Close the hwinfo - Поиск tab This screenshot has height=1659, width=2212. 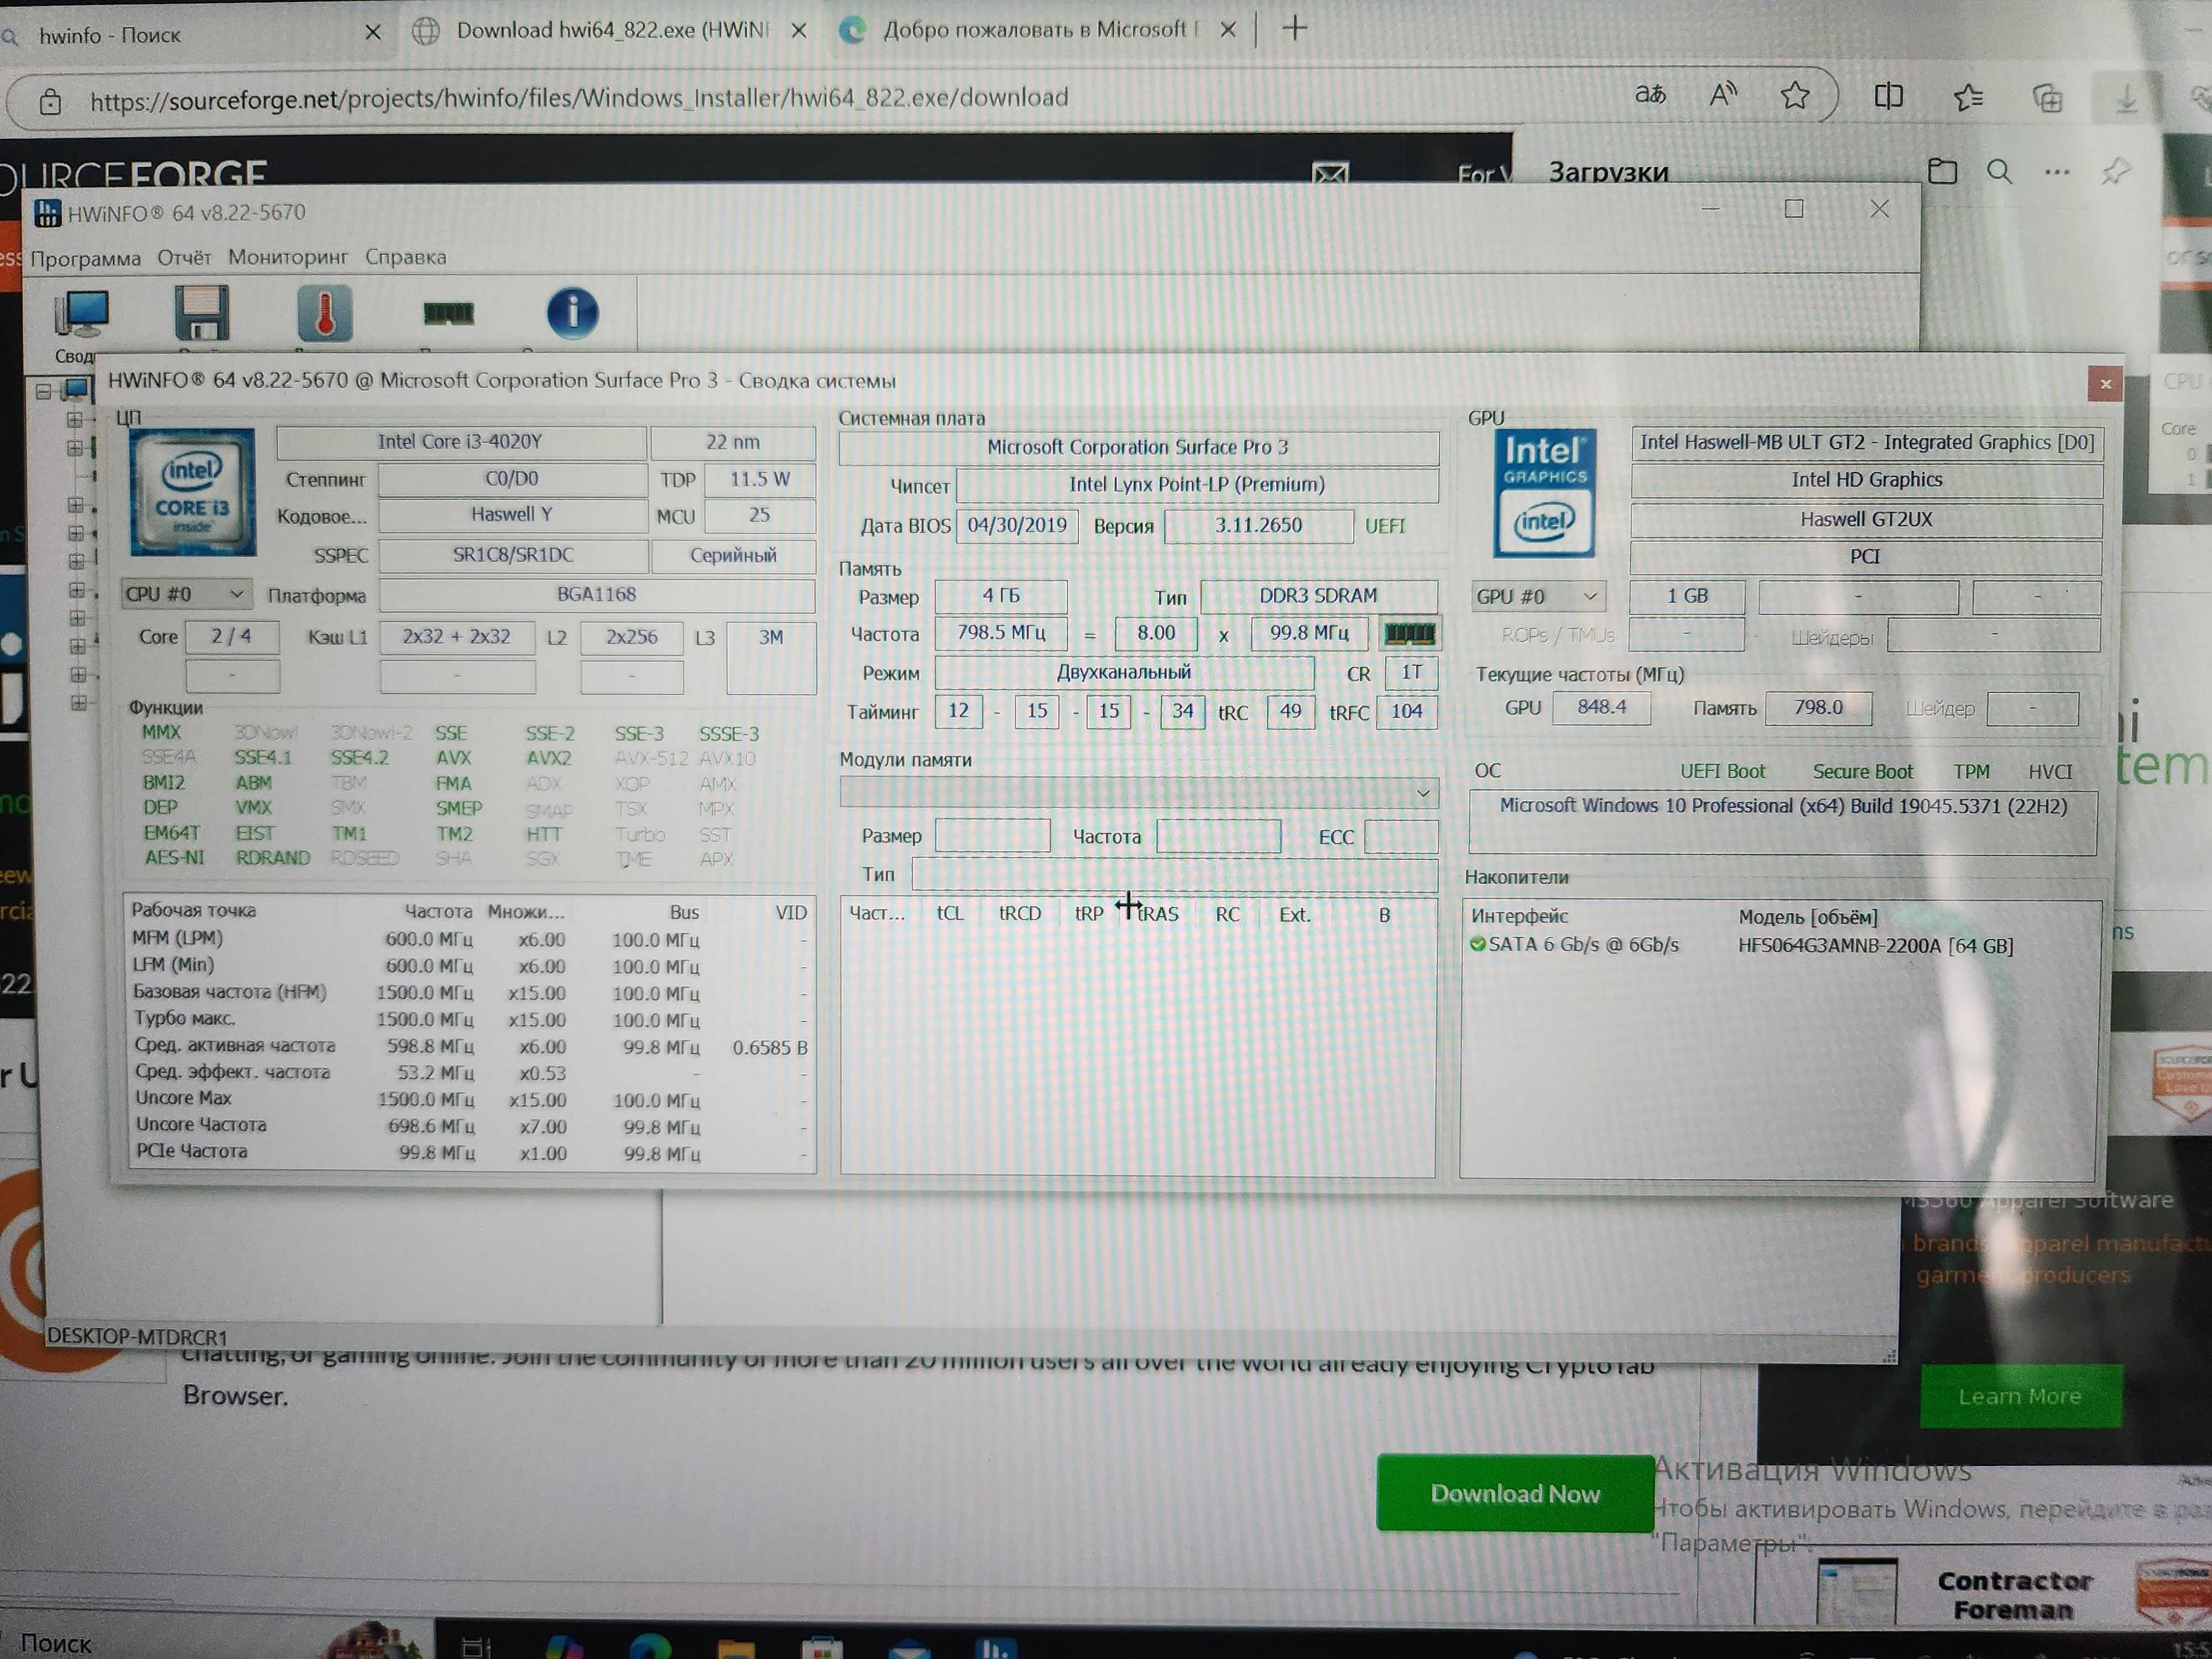tap(373, 32)
